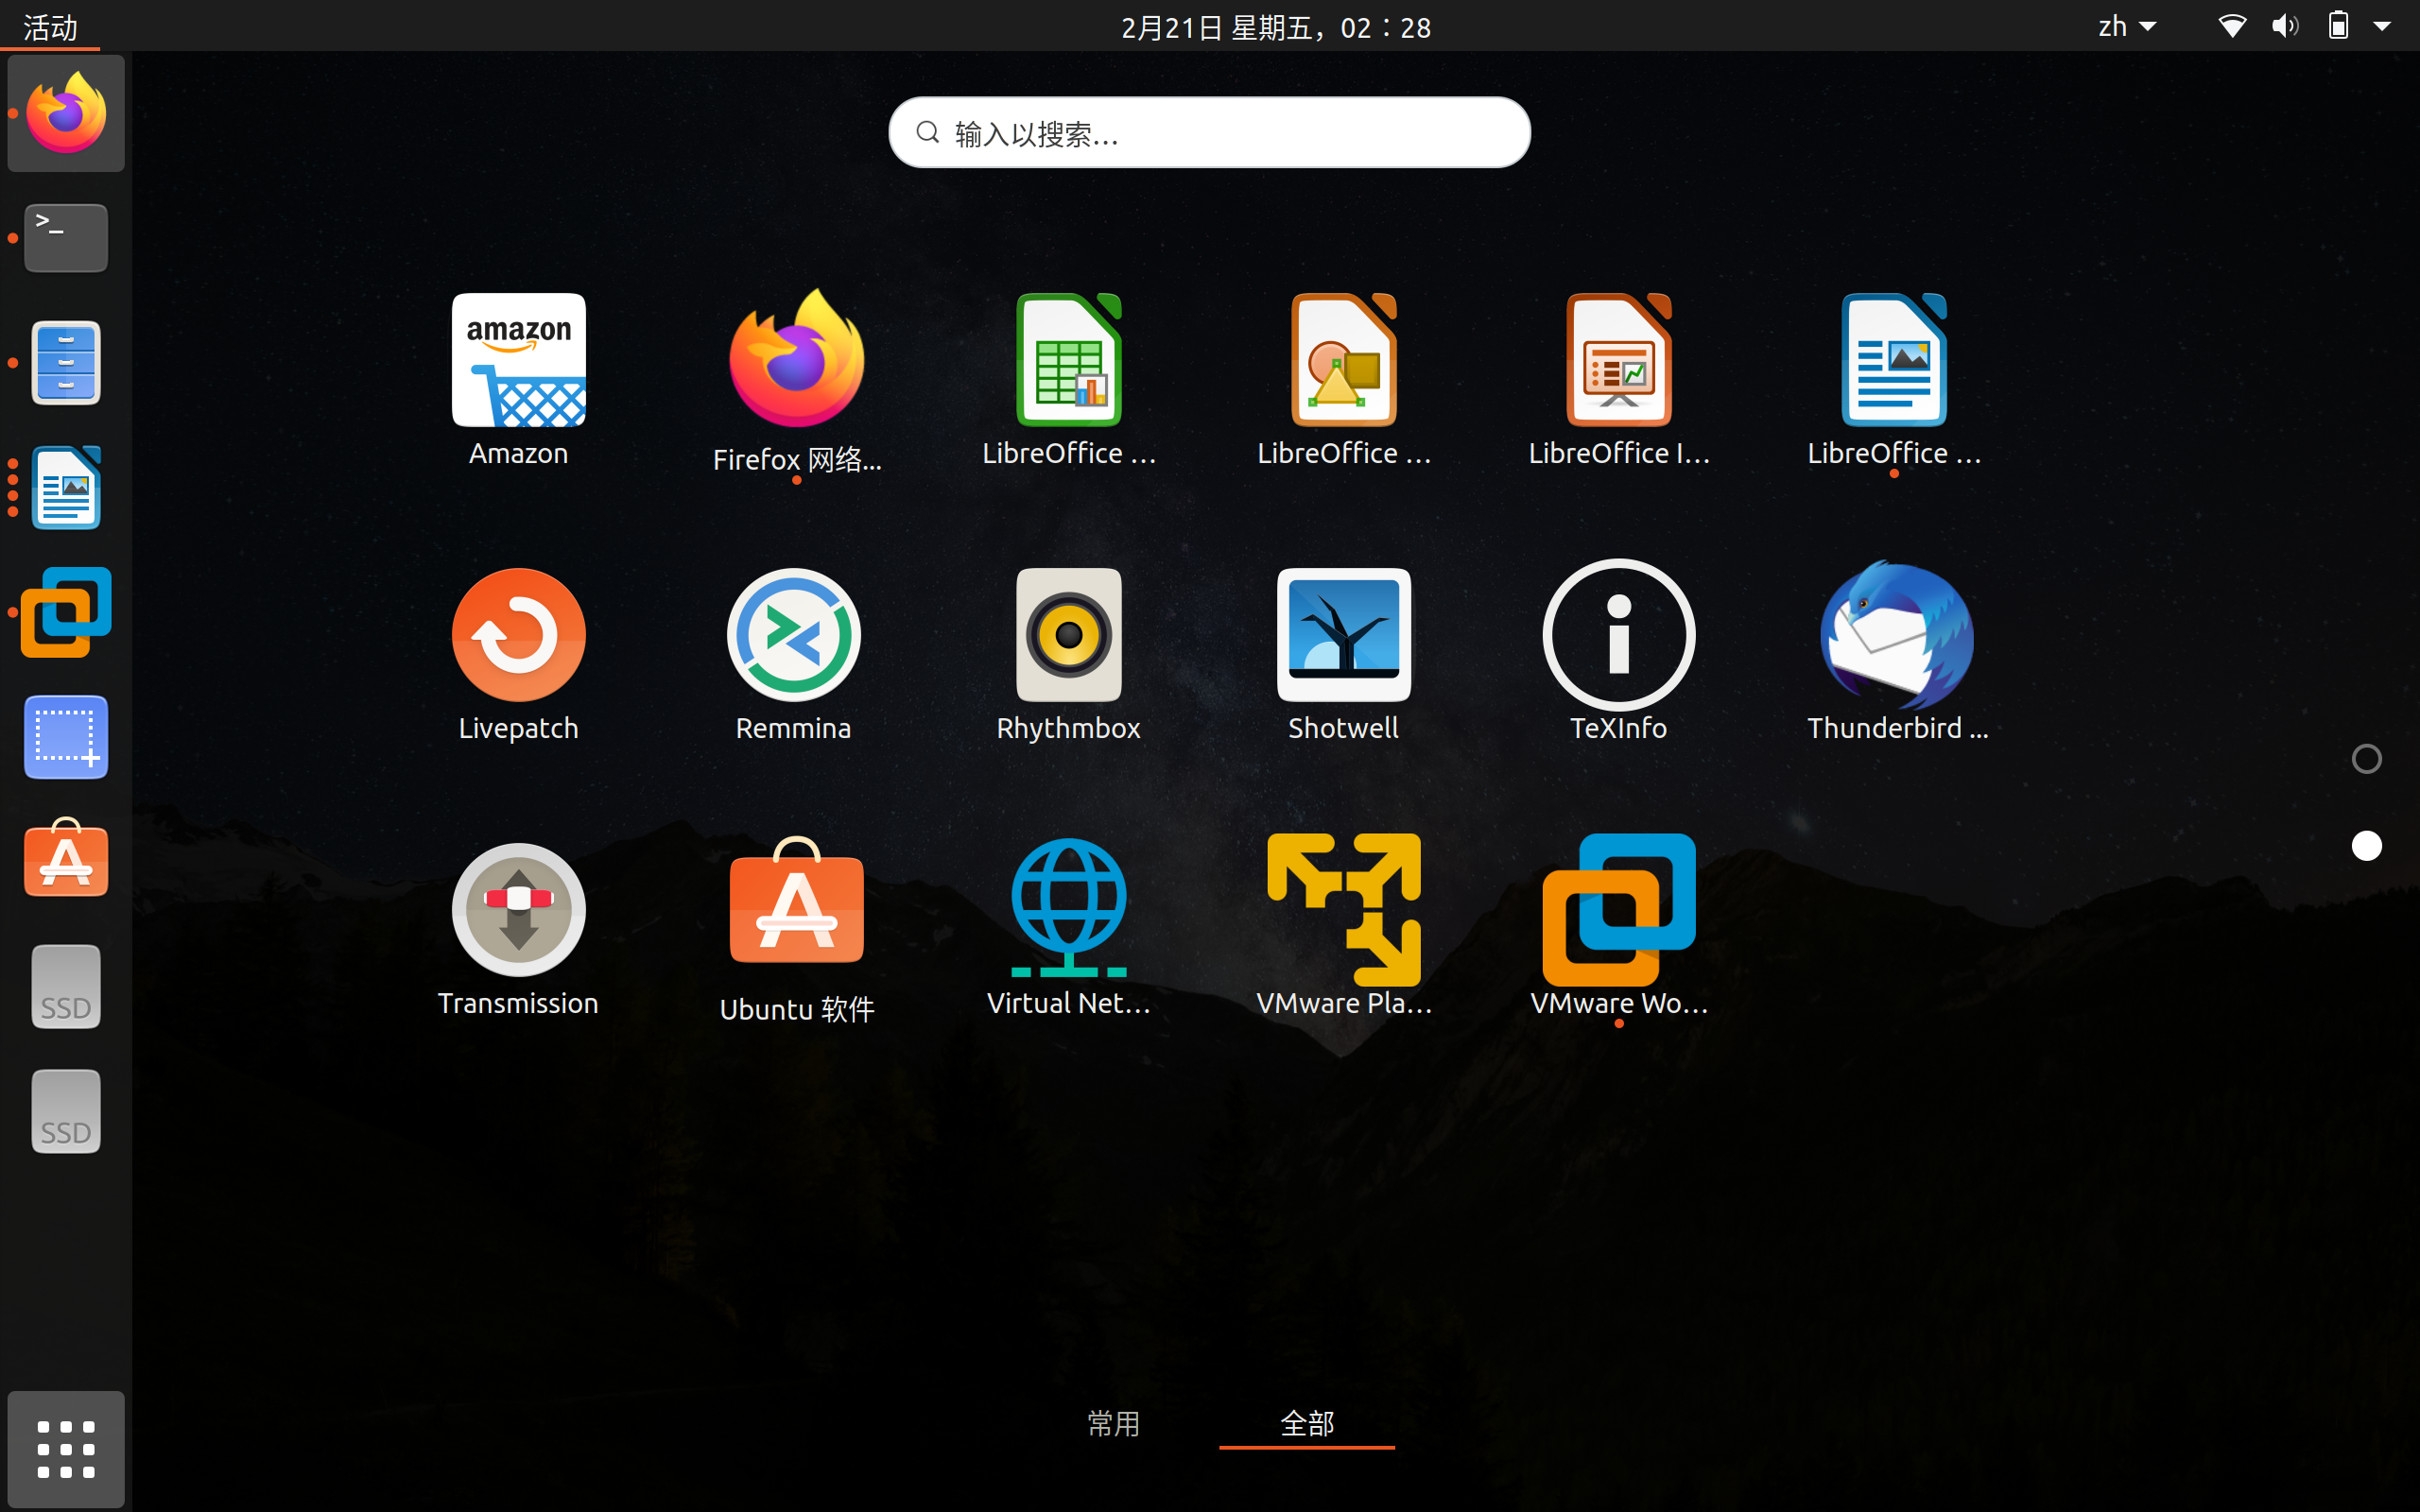2420x1512 pixels.
Task: Open the zh input source menu
Action: [2126, 27]
